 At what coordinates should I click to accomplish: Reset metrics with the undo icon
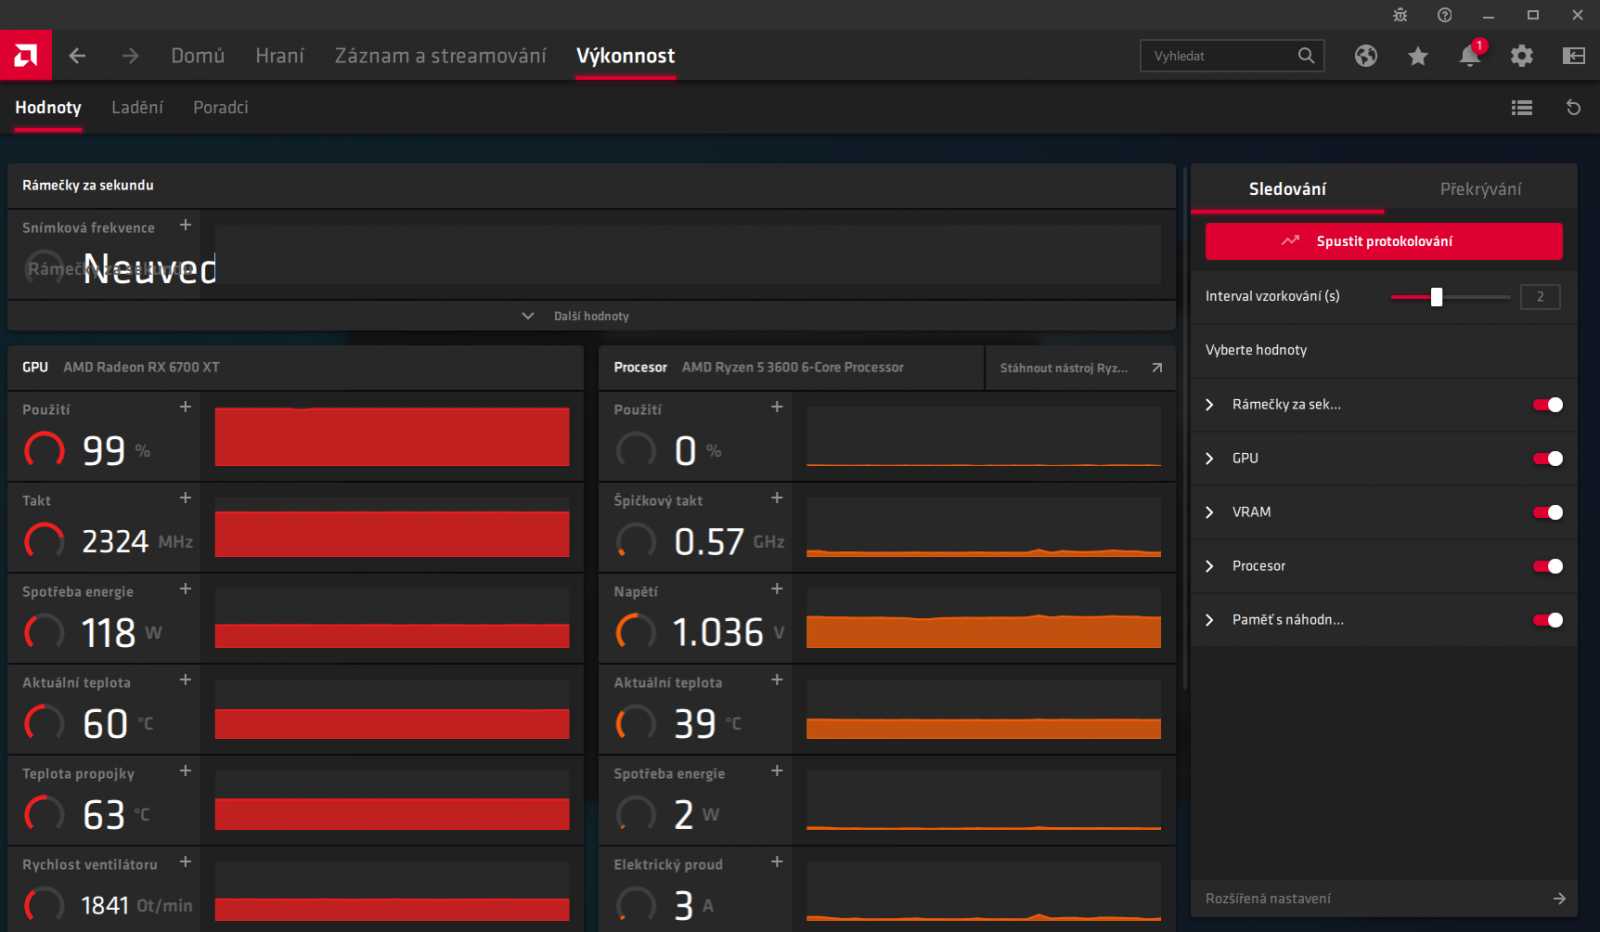pyautogui.click(x=1573, y=108)
